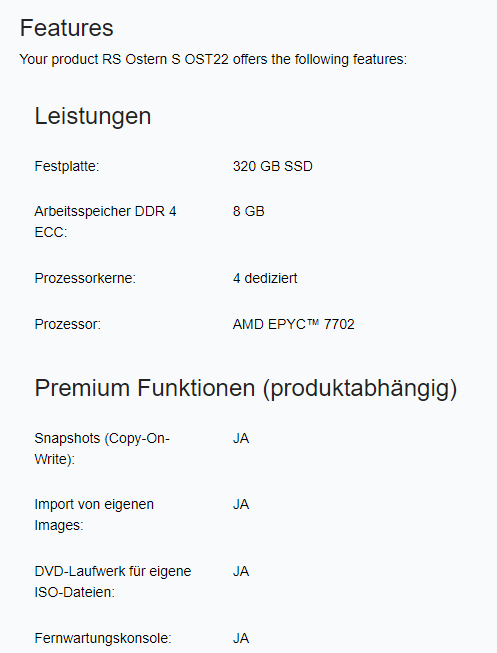Click the Prozessor label
497x653 pixels.
(67, 324)
